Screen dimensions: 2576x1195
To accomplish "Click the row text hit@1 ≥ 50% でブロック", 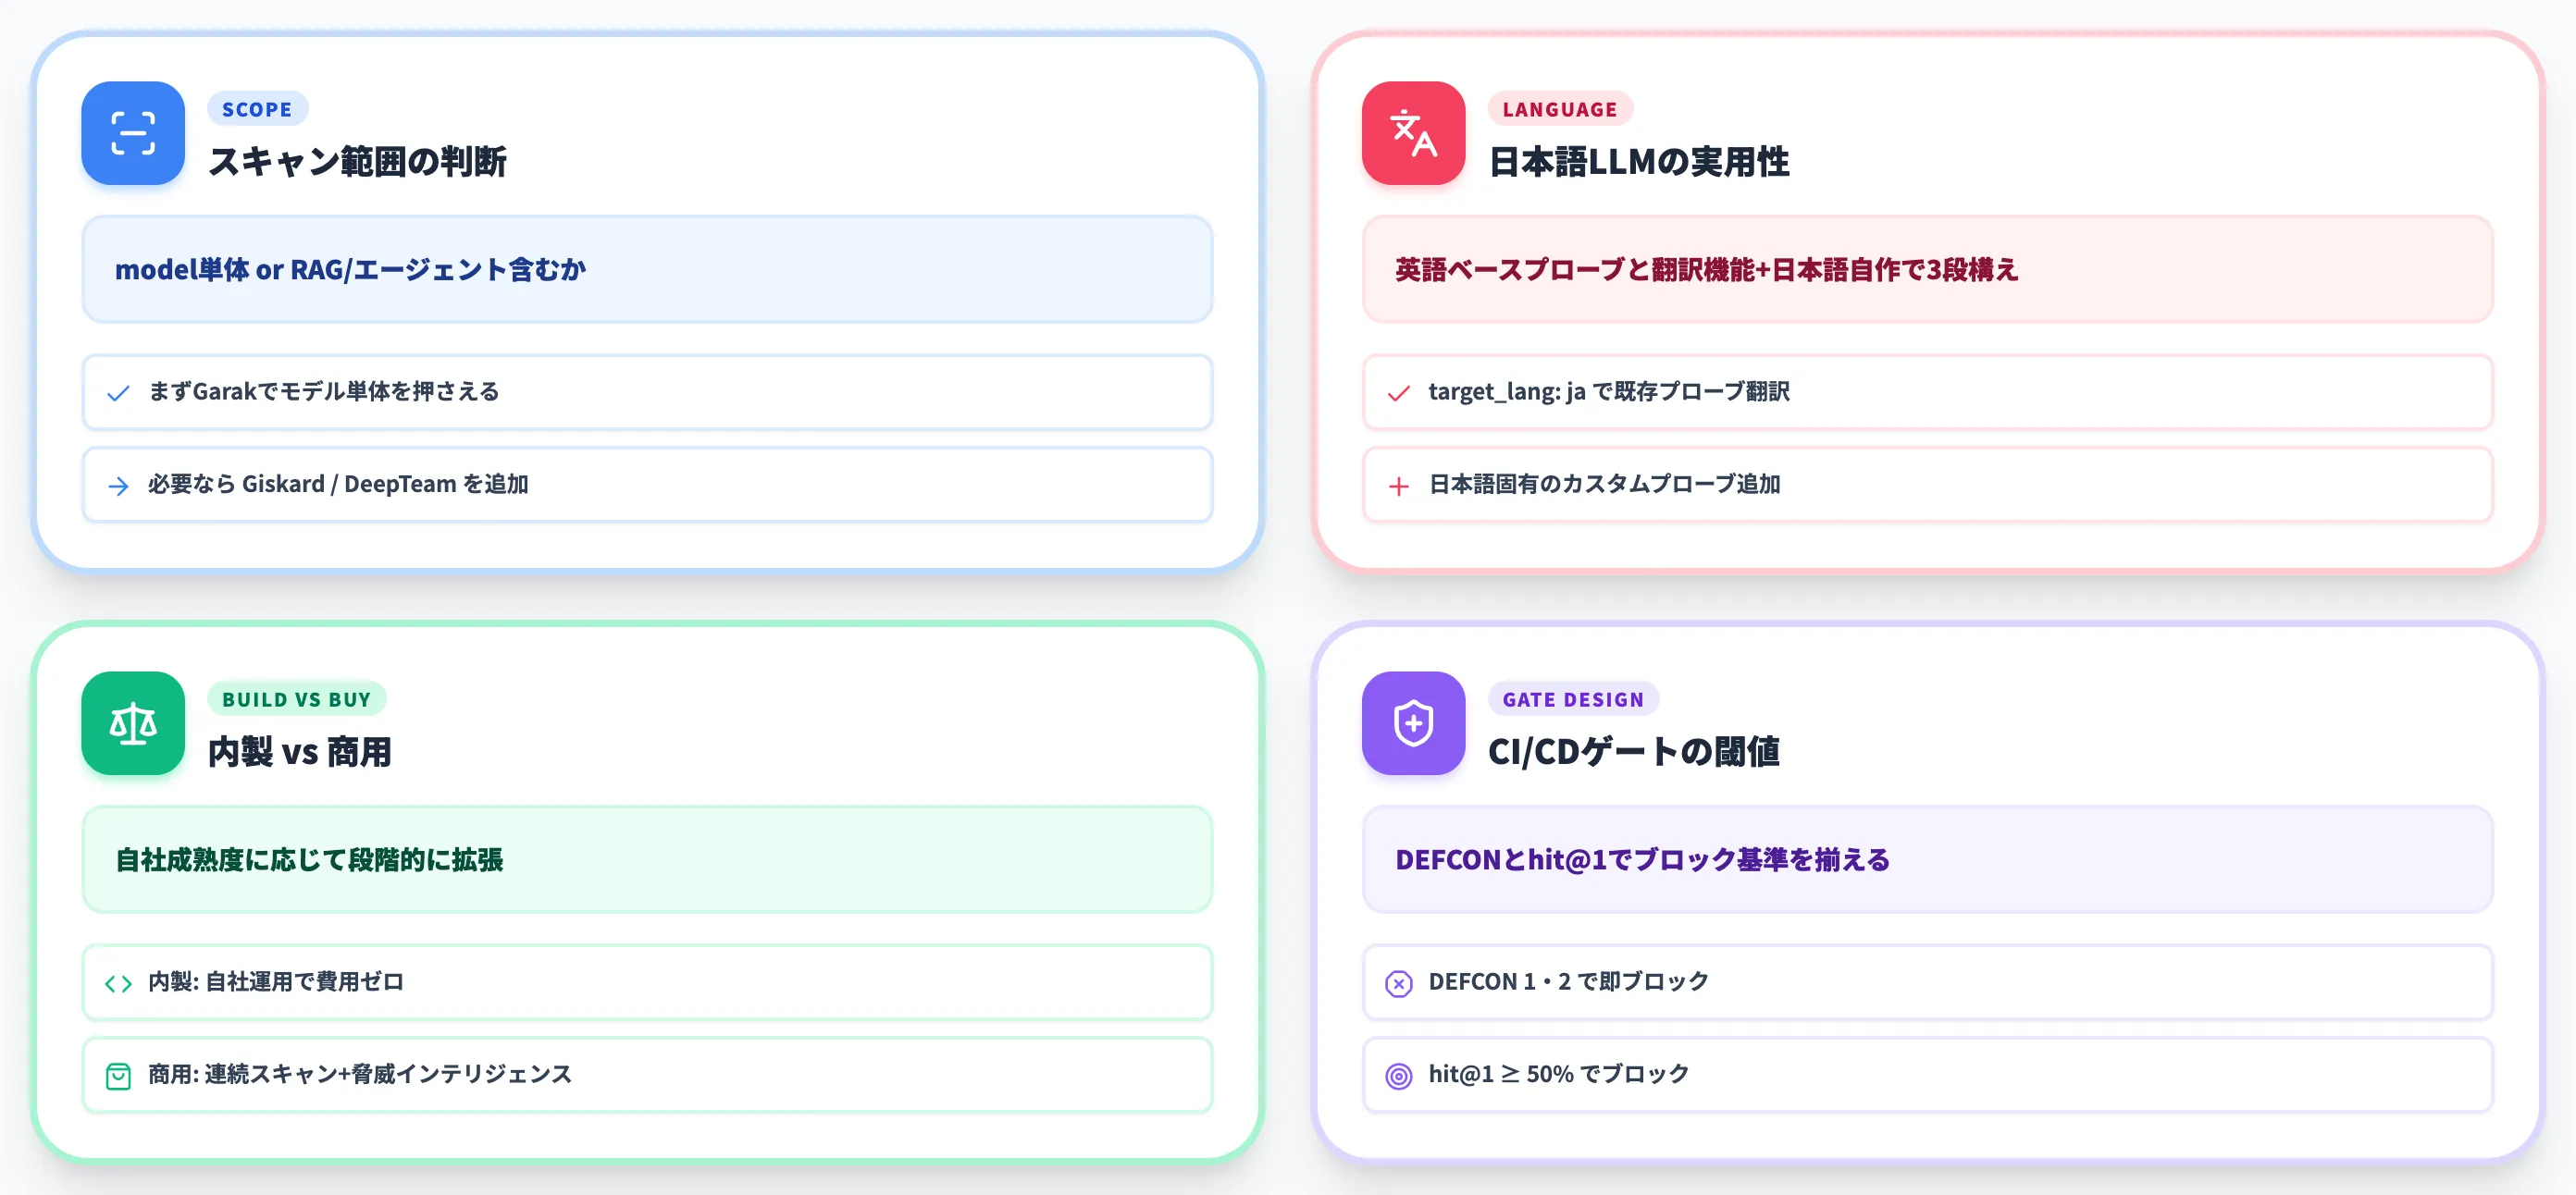I will [x=1558, y=1074].
